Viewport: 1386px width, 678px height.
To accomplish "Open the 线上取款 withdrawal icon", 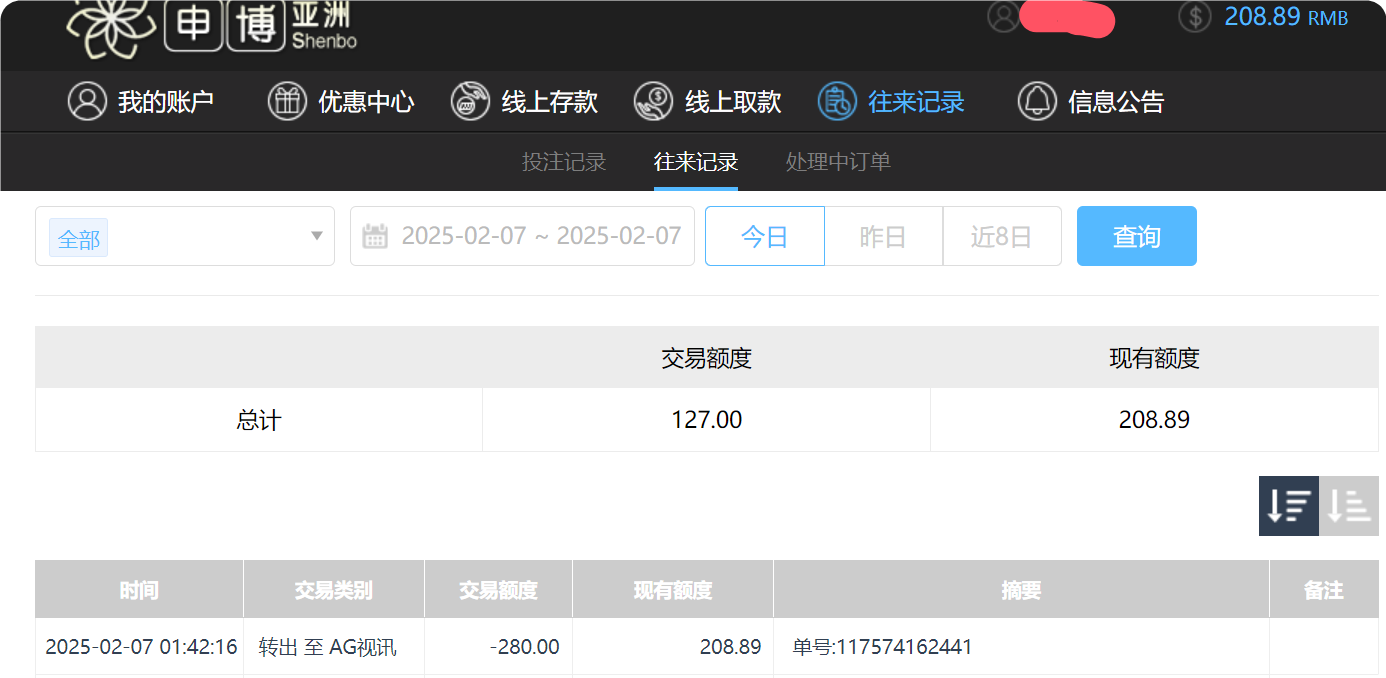I will pos(654,101).
